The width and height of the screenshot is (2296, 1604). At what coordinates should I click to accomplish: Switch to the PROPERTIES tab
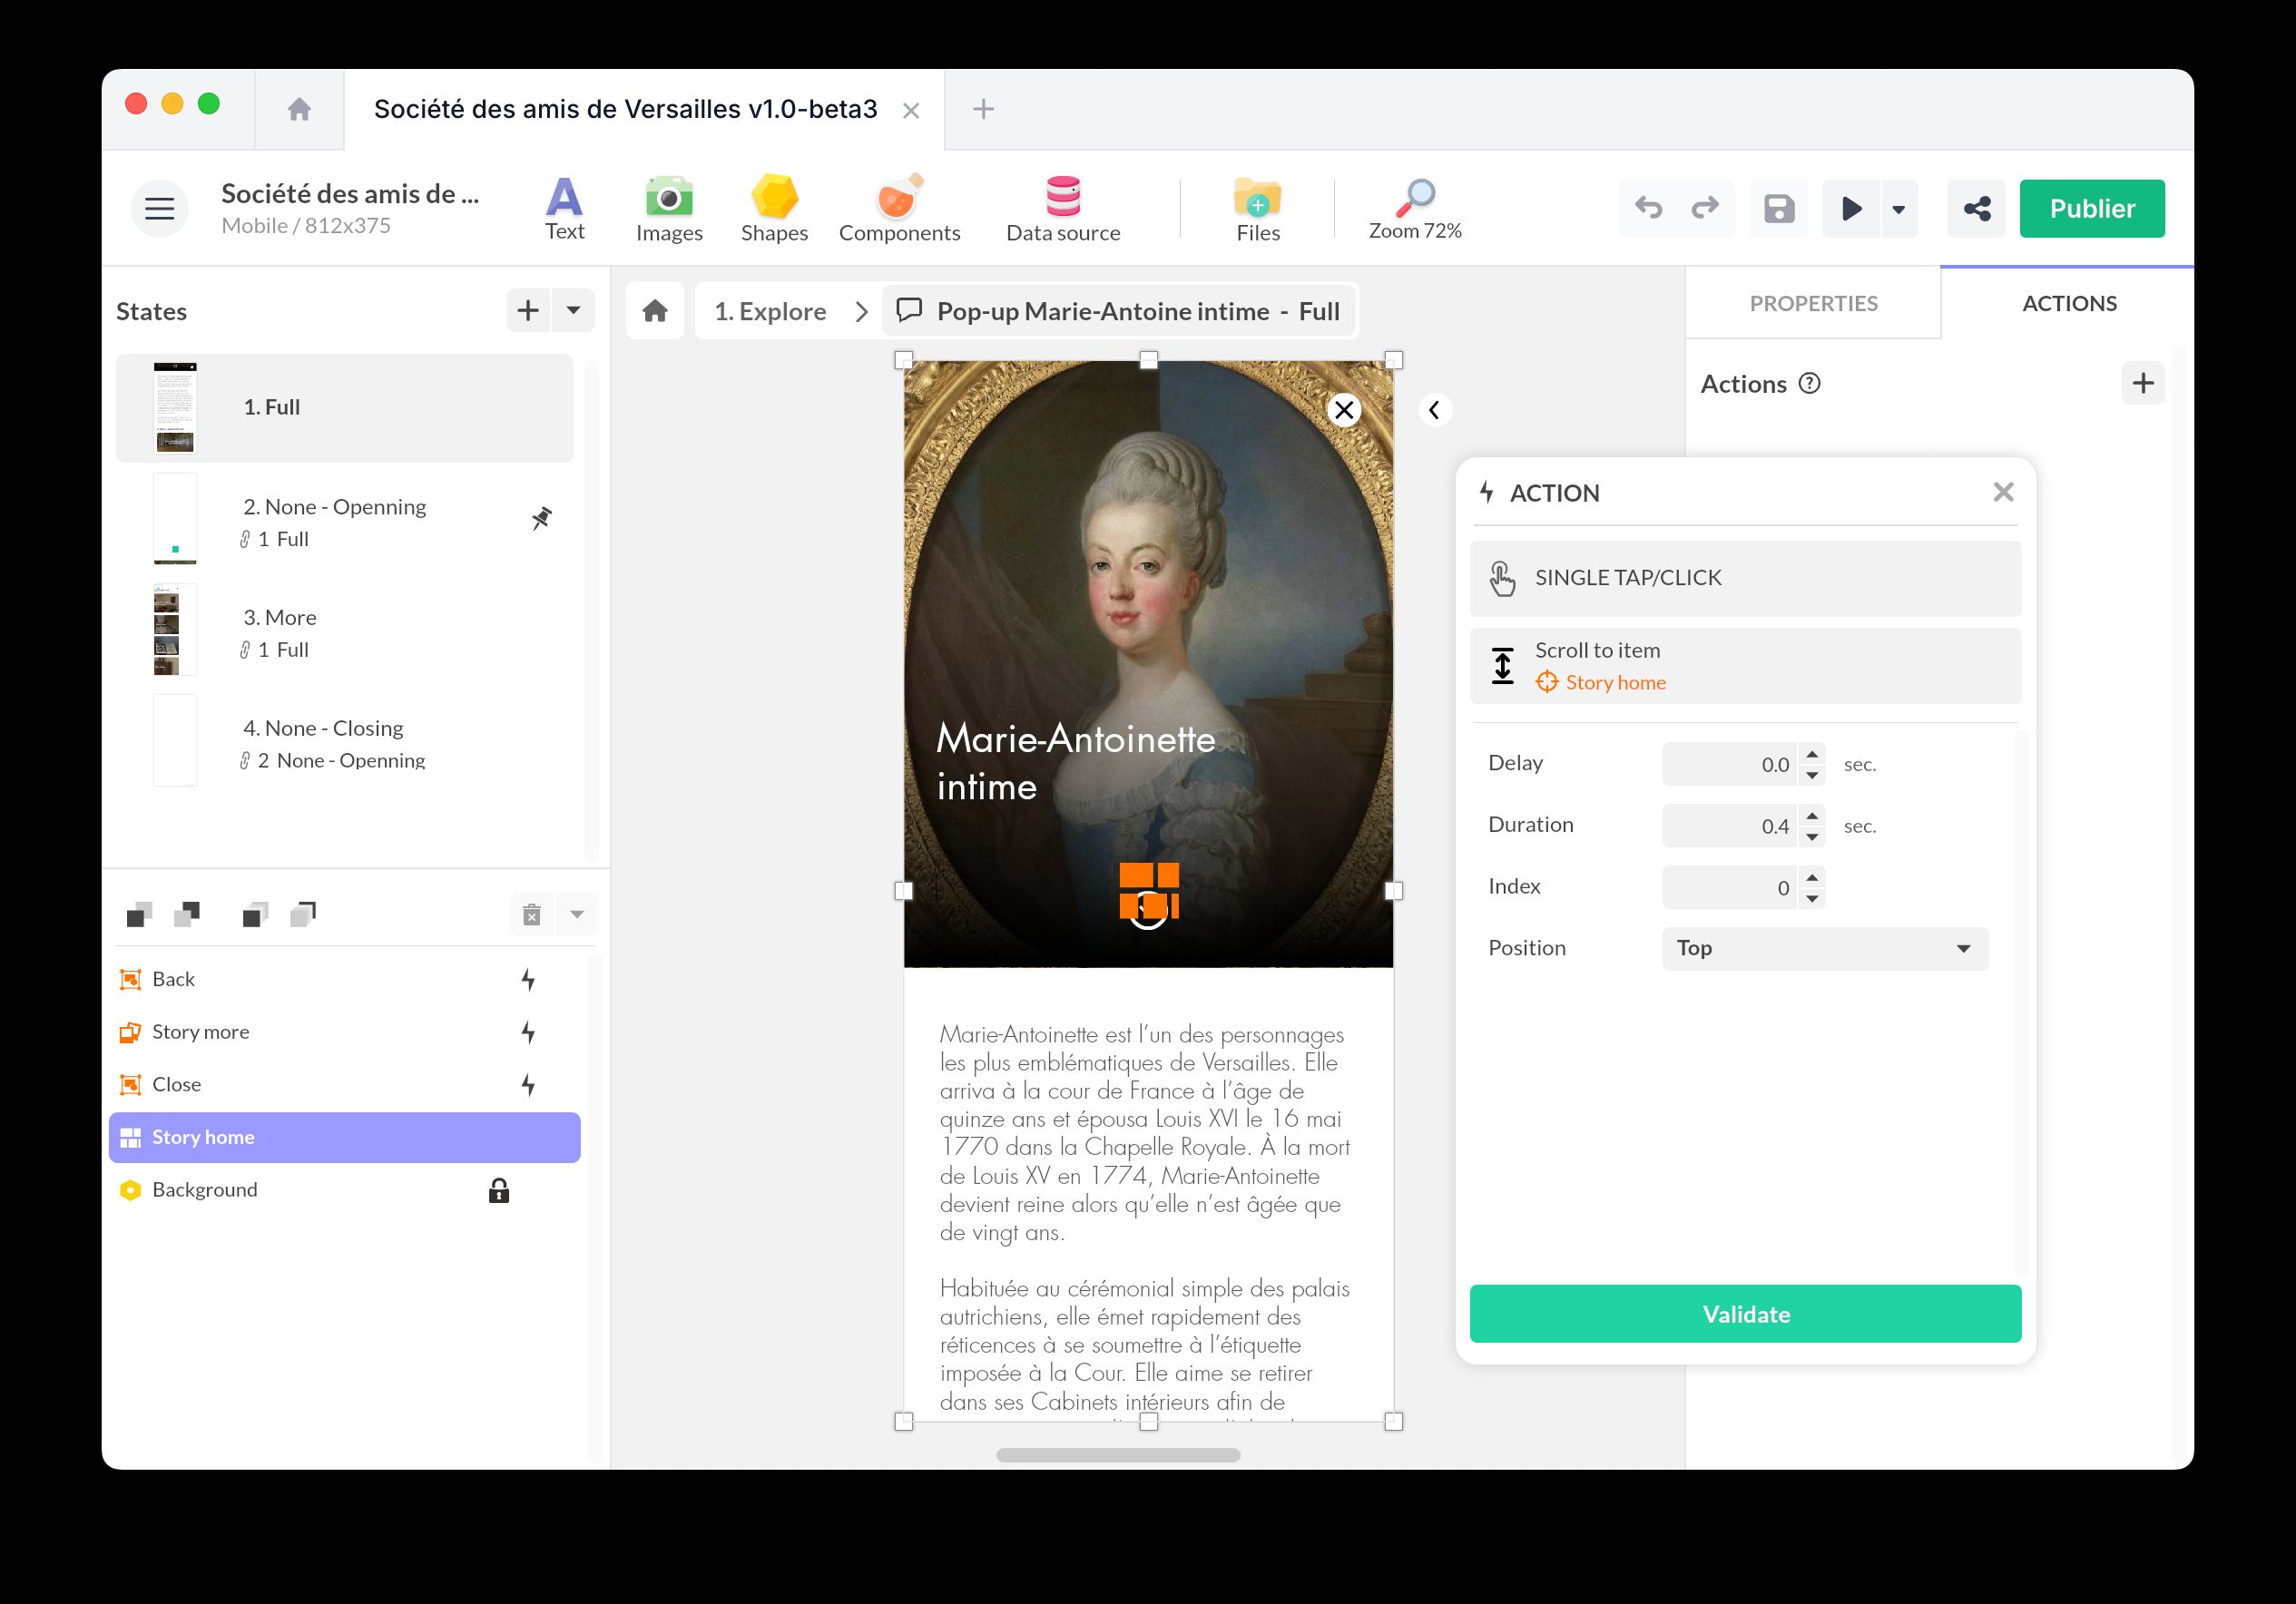tap(1813, 303)
